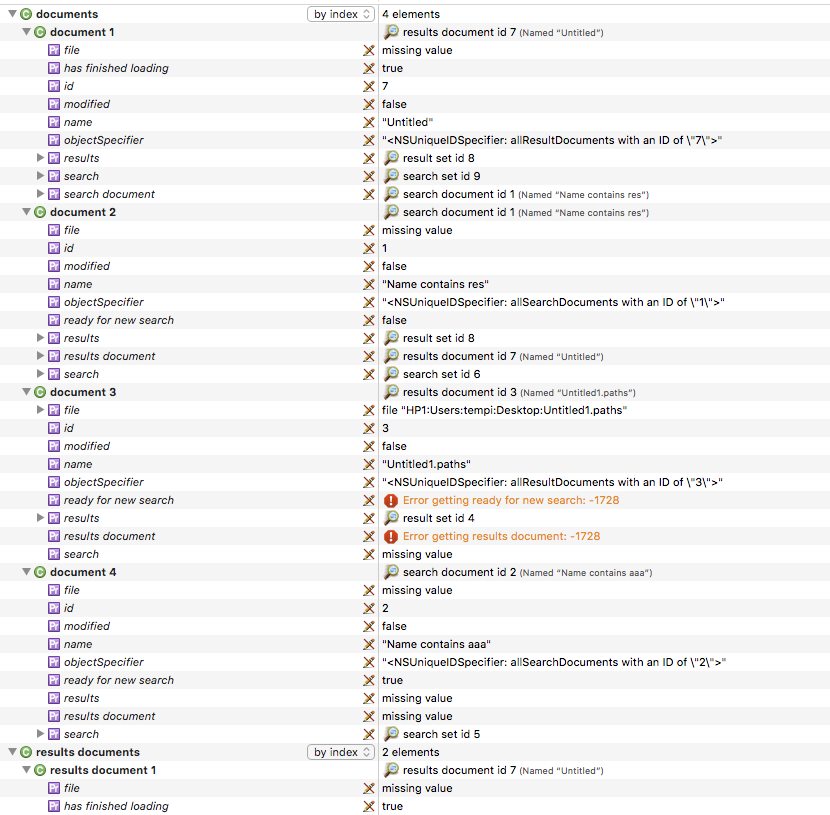Click the magnifier icon beside search set id 9

pos(392,176)
